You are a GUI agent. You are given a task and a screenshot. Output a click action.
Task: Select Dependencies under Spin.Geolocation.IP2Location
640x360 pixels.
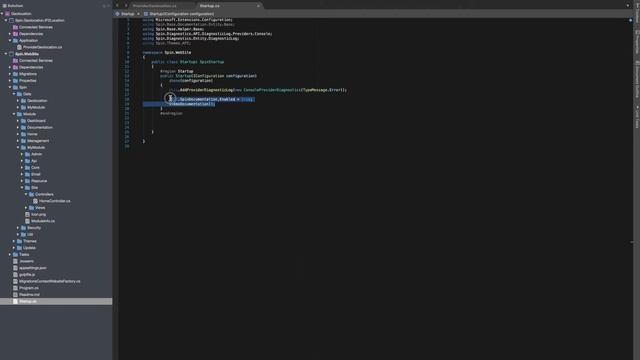pyautogui.click(x=56, y=34)
